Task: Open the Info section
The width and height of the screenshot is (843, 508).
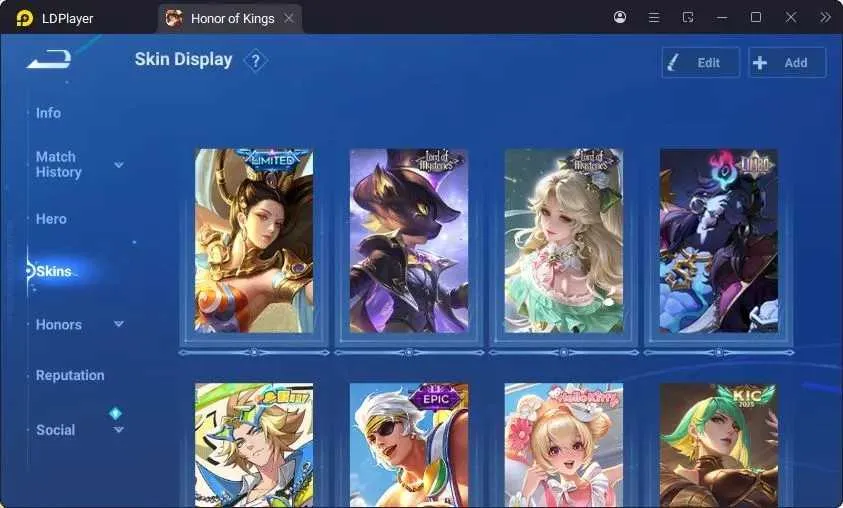Action: [48, 113]
